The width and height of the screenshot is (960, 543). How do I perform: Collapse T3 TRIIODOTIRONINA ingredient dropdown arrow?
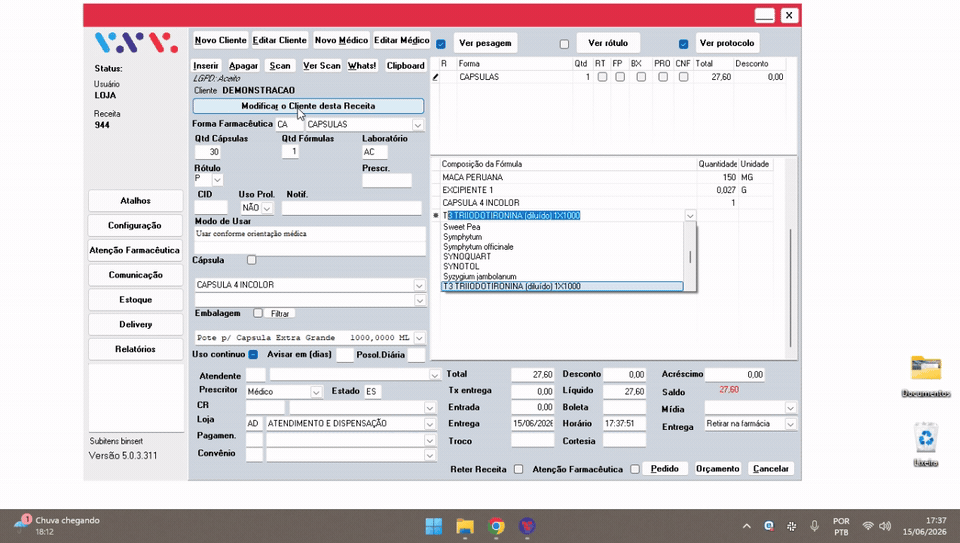click(690, 215)
